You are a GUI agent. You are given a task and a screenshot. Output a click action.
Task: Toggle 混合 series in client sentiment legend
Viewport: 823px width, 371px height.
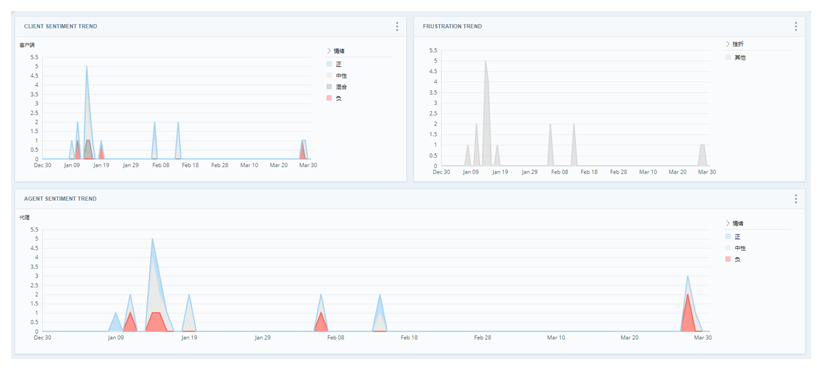point(336,87)
